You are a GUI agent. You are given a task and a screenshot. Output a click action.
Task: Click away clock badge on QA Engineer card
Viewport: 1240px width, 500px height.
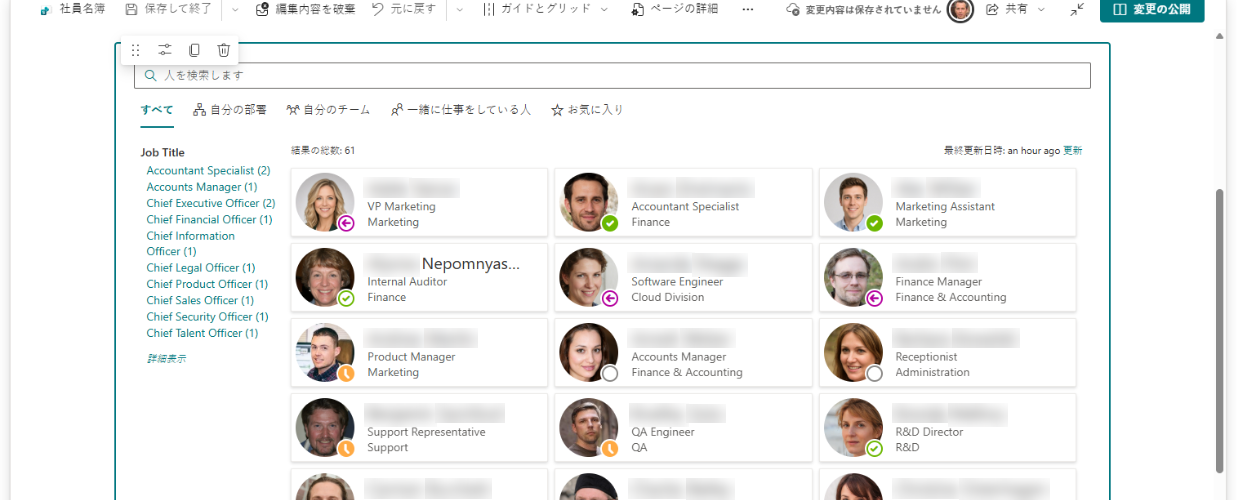click(610, 448)
